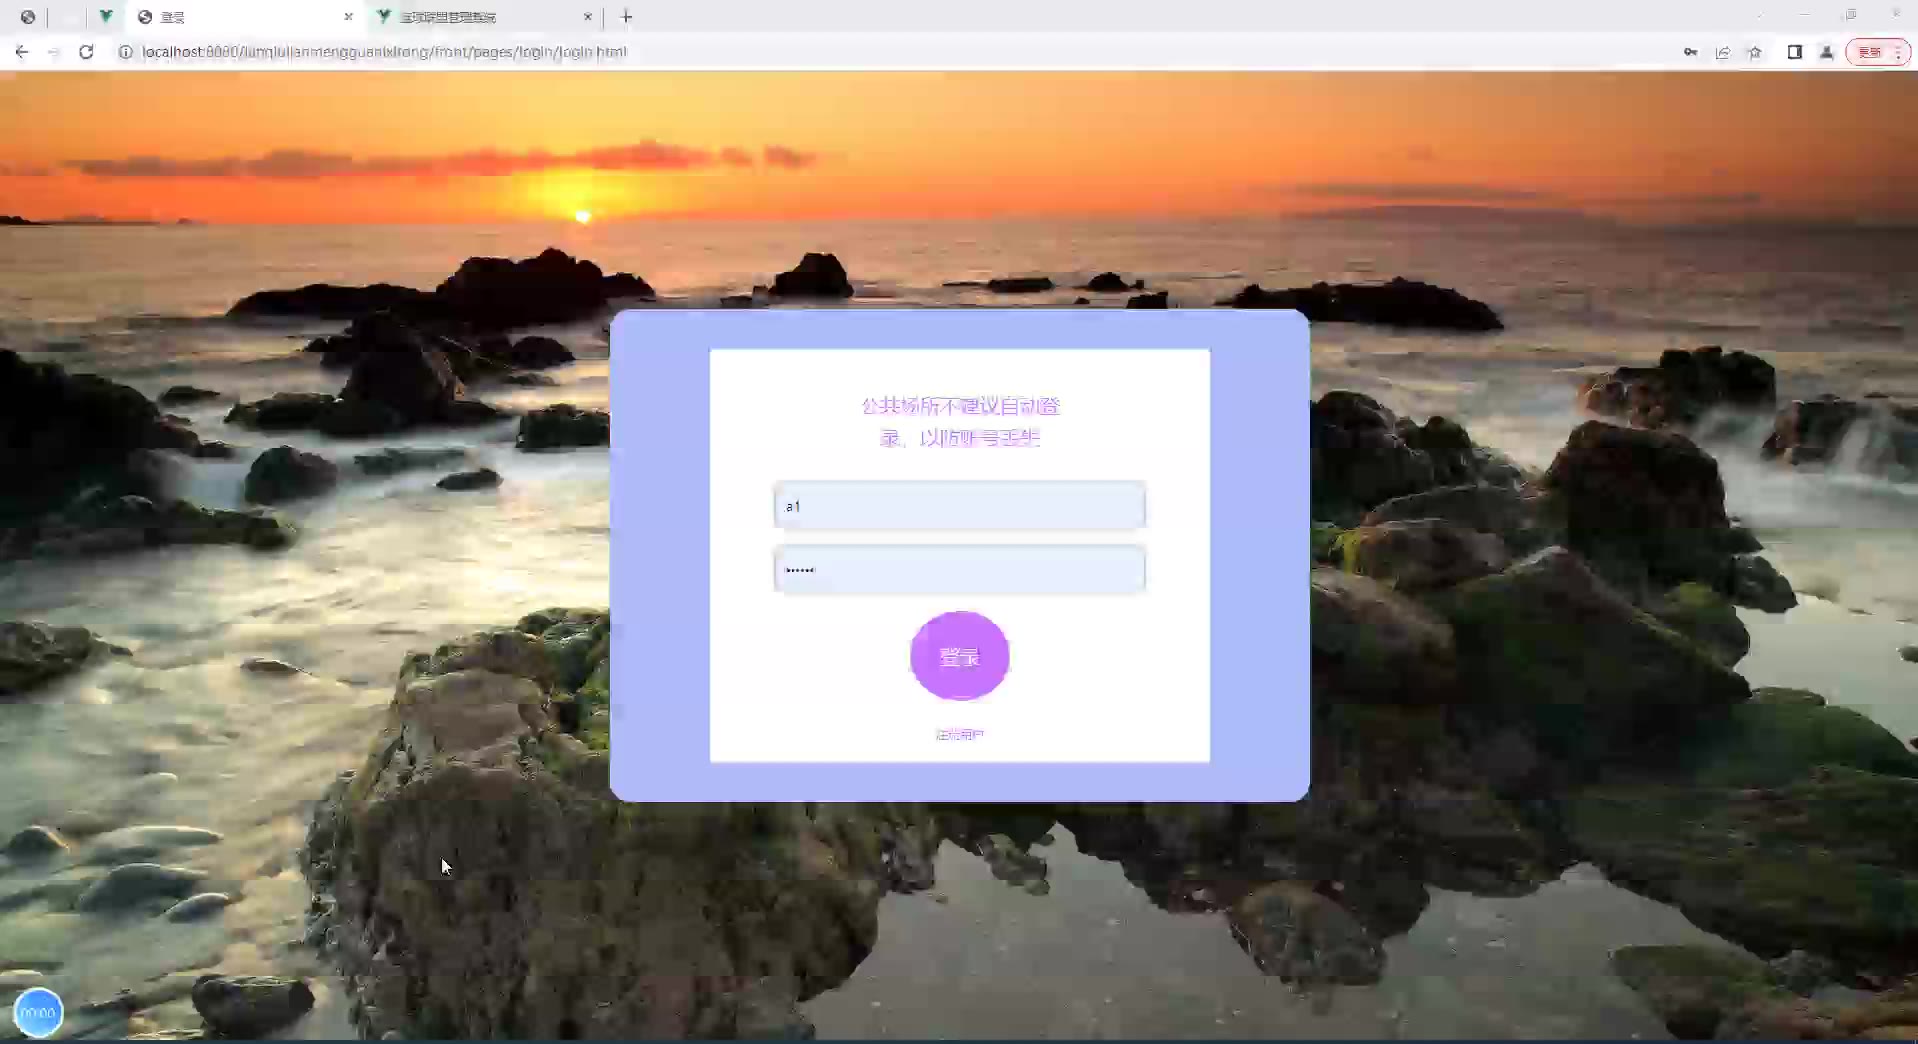Image resolution: width=1918 pixels, height=1044 pixels.
Task: Go back to the previous page
Action: click(22, 52)
